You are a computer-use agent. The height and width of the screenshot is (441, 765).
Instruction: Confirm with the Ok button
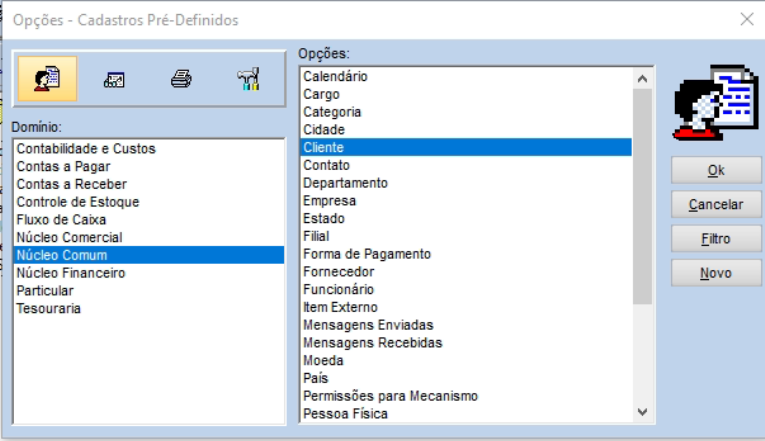tap(716, 170)
